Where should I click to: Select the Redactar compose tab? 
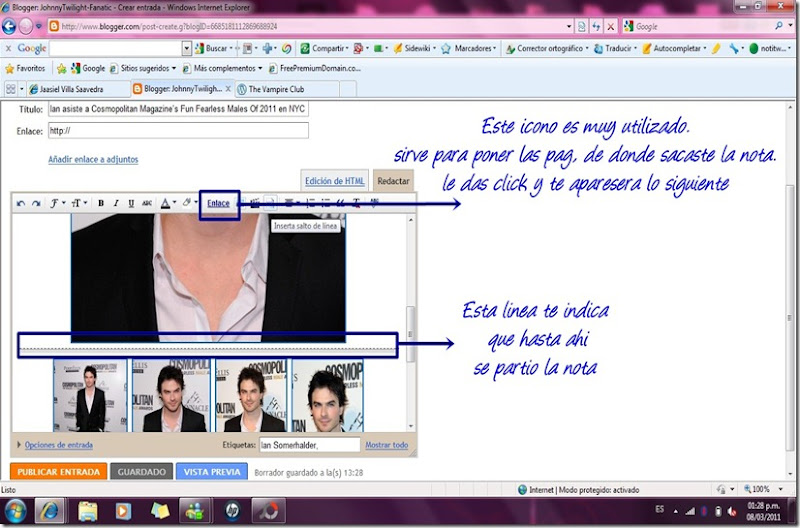(x=393, y=181)
